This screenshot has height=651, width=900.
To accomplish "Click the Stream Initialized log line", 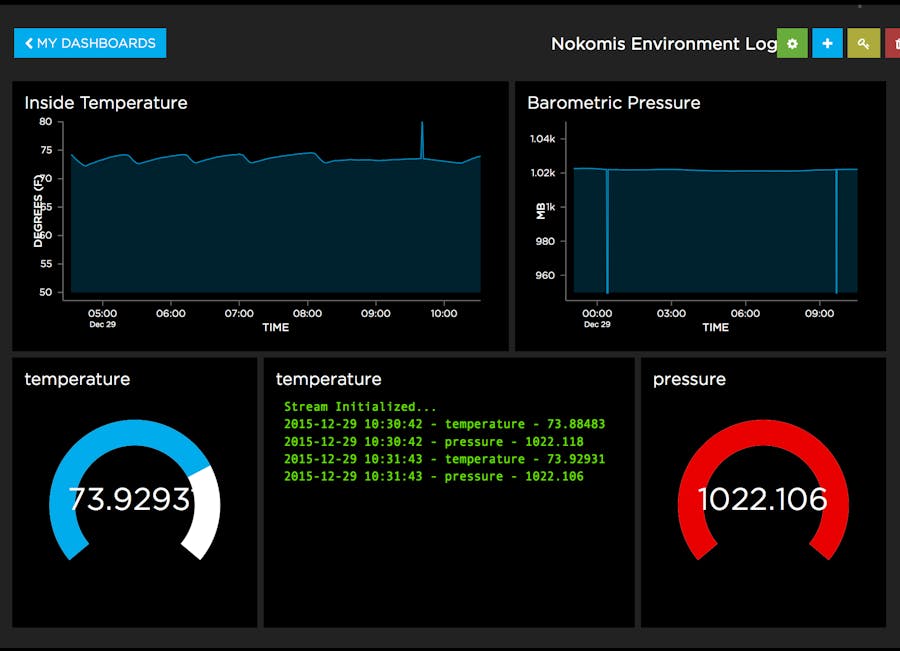I will 360,407.
